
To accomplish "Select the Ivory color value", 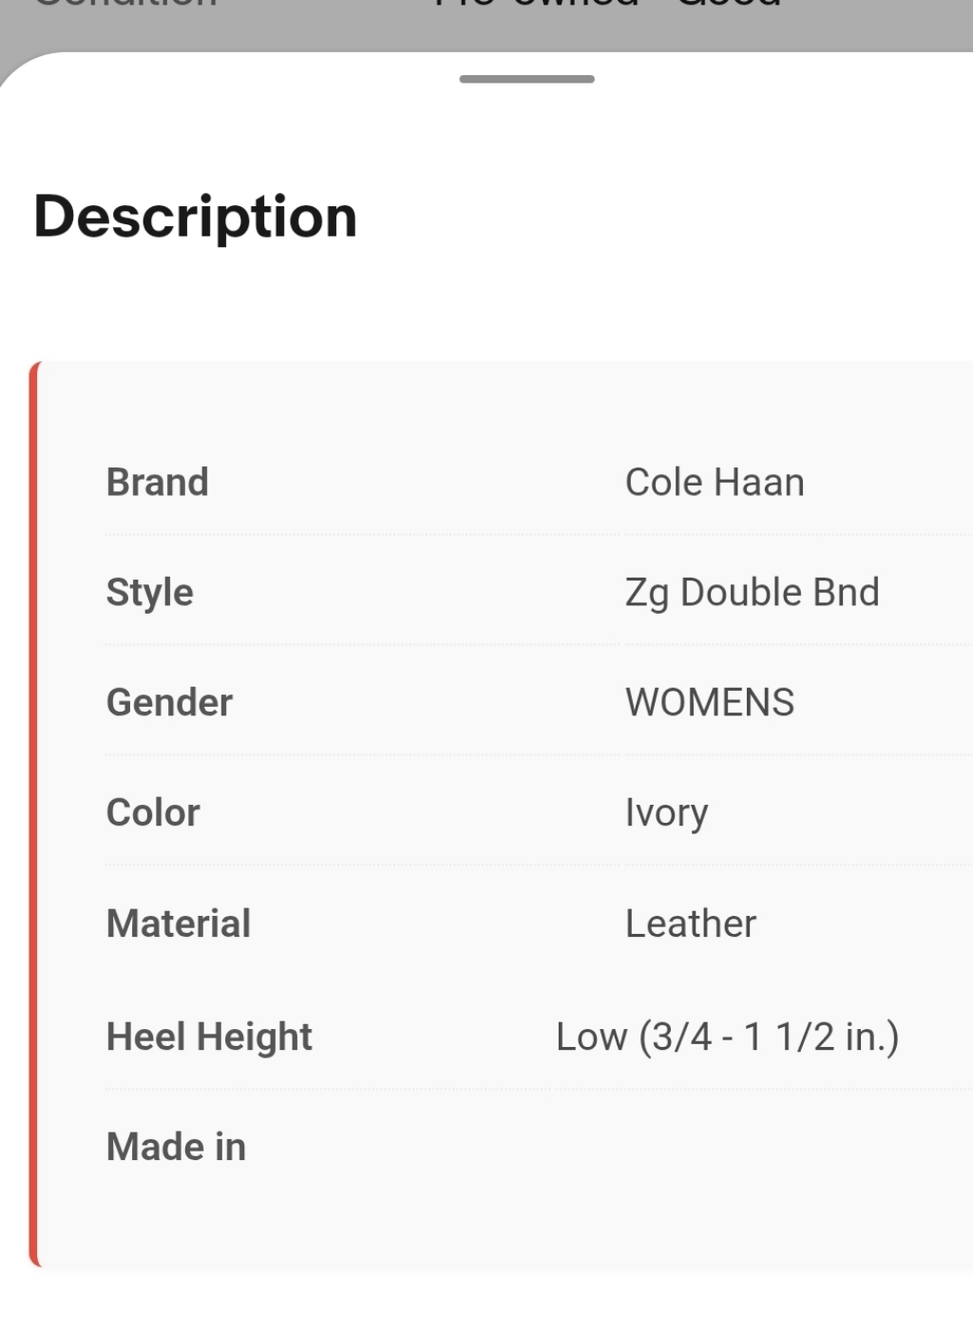I will coord(666,813).
